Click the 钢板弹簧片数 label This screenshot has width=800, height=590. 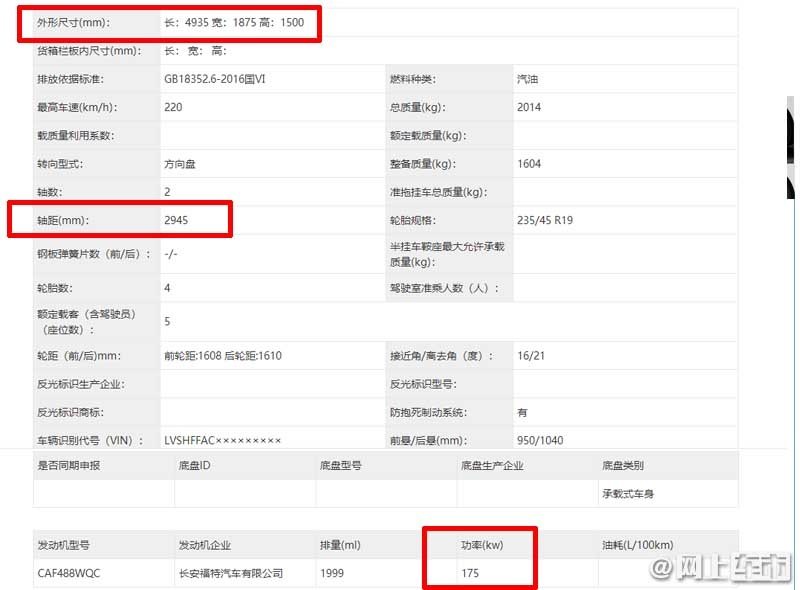[94, 254]
